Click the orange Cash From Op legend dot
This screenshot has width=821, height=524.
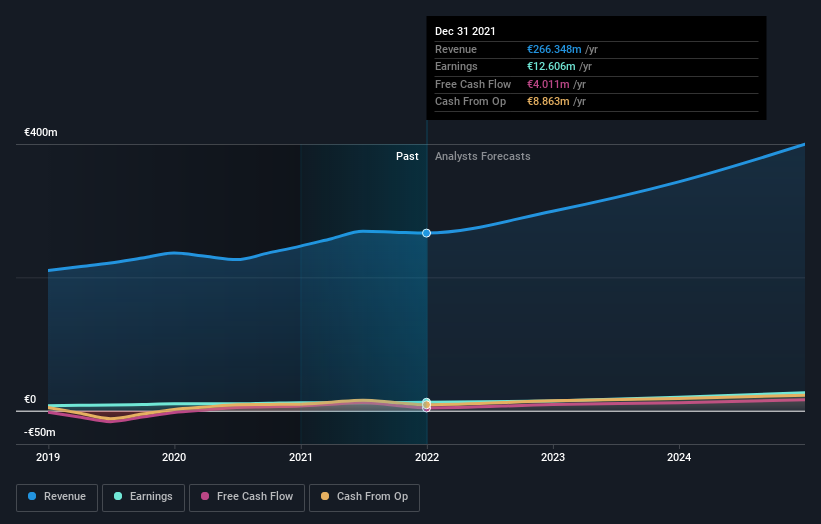(x=325, y=496)
